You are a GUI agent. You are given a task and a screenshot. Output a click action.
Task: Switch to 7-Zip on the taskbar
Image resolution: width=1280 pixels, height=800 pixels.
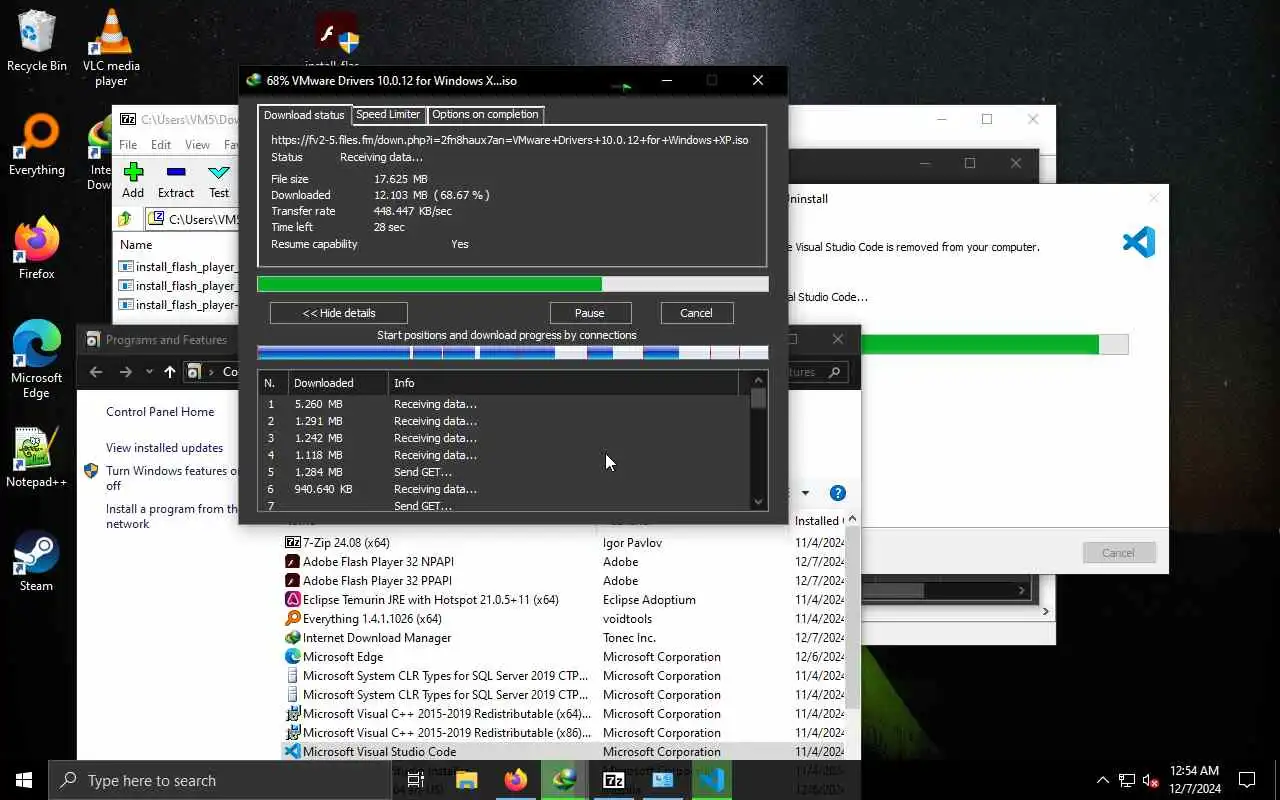coord(614,780)
